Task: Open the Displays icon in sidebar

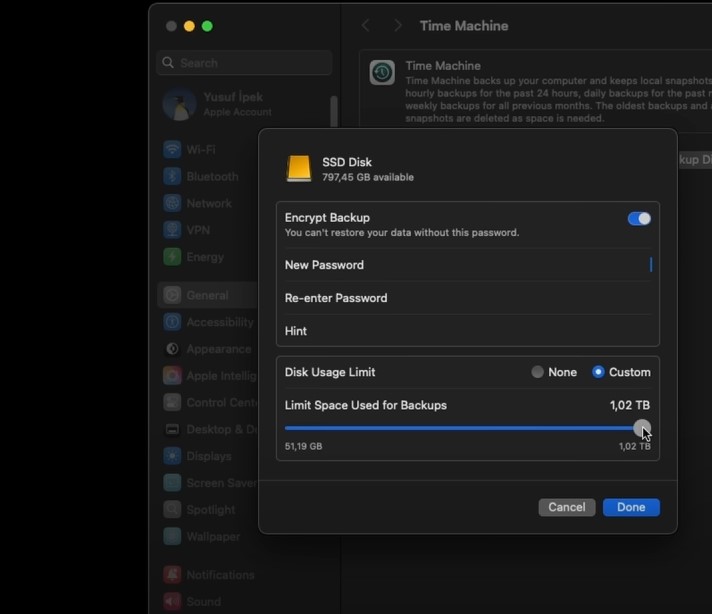Action: pos(172,456)
